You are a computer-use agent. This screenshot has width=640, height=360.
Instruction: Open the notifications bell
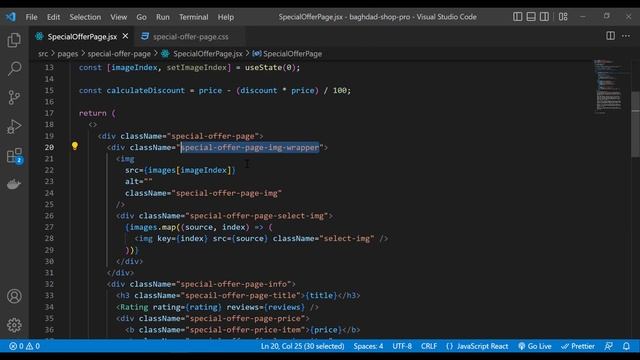point(626,346)
